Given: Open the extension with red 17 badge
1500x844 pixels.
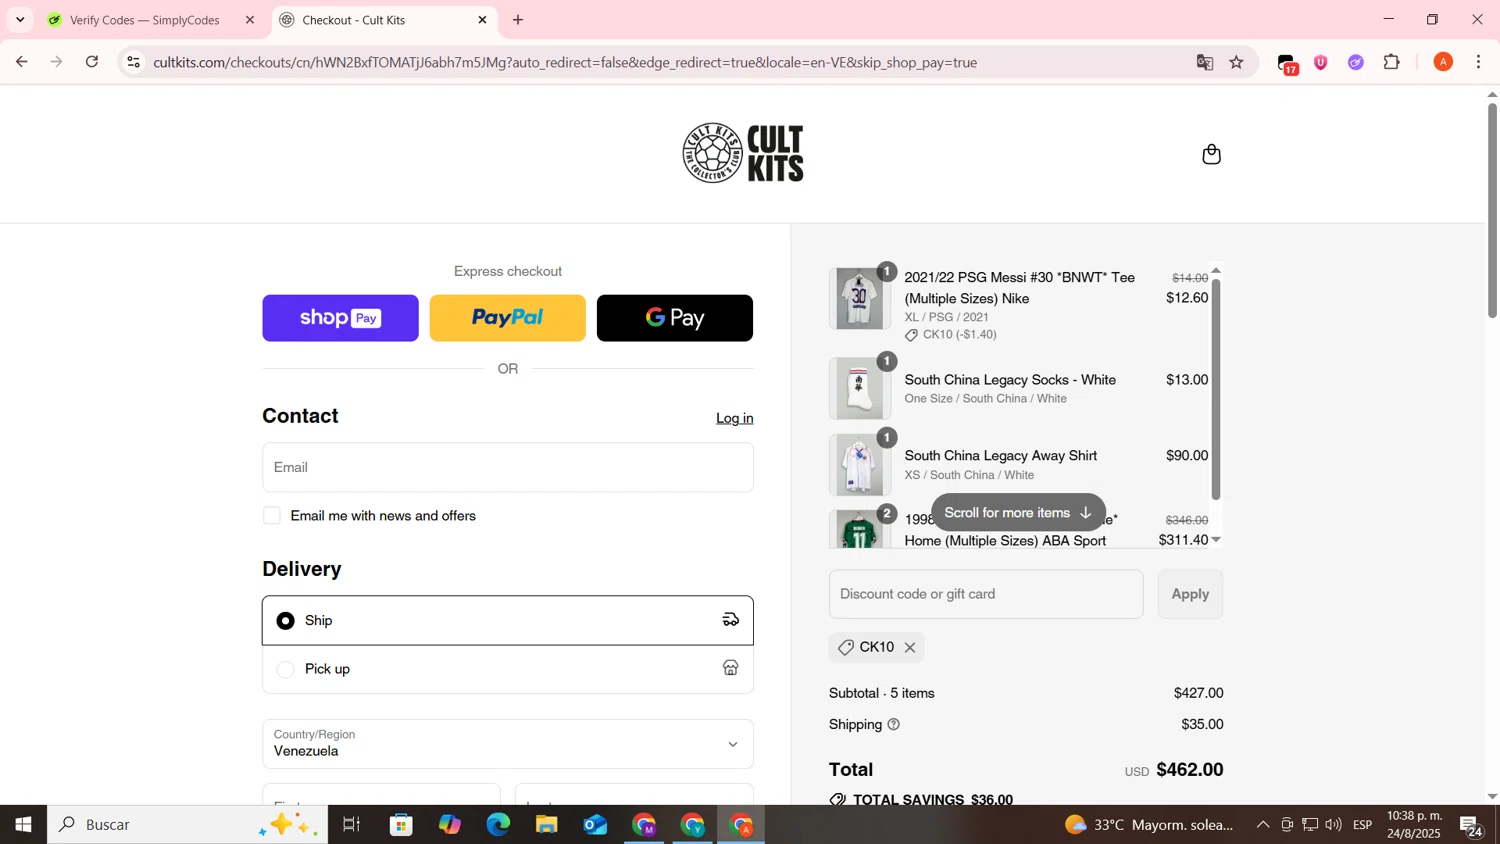Looking at the screenshot, I should pos(1287,64).
